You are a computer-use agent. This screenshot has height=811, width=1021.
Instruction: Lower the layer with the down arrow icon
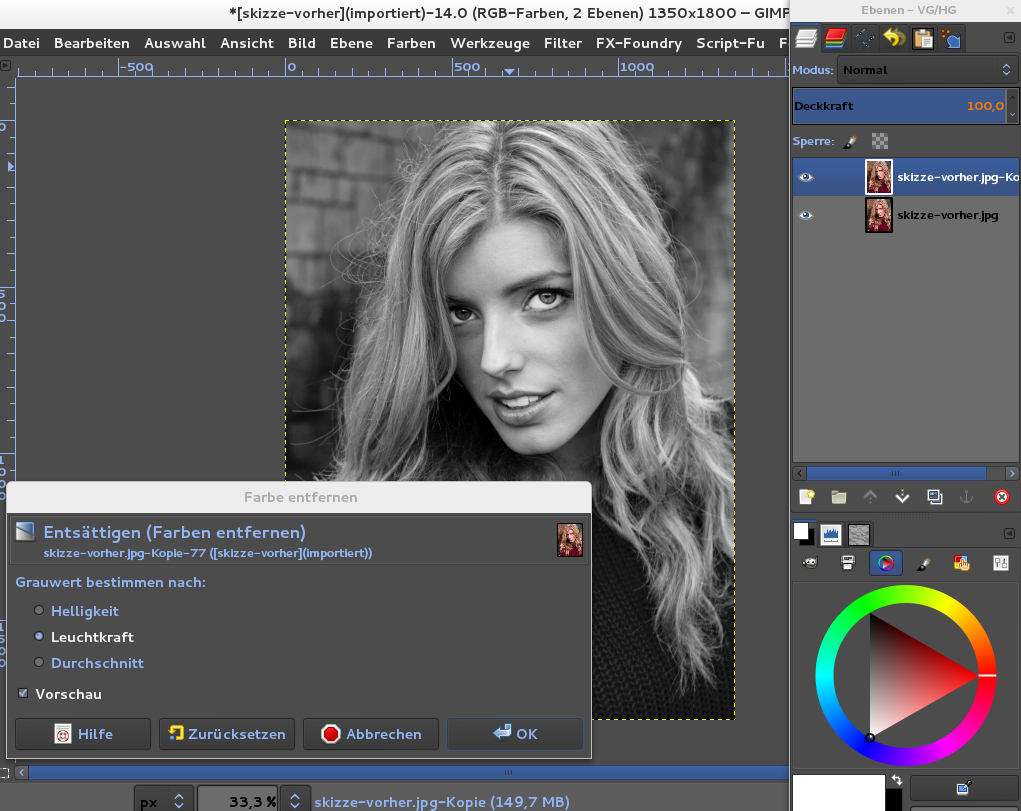click(902, 497)
